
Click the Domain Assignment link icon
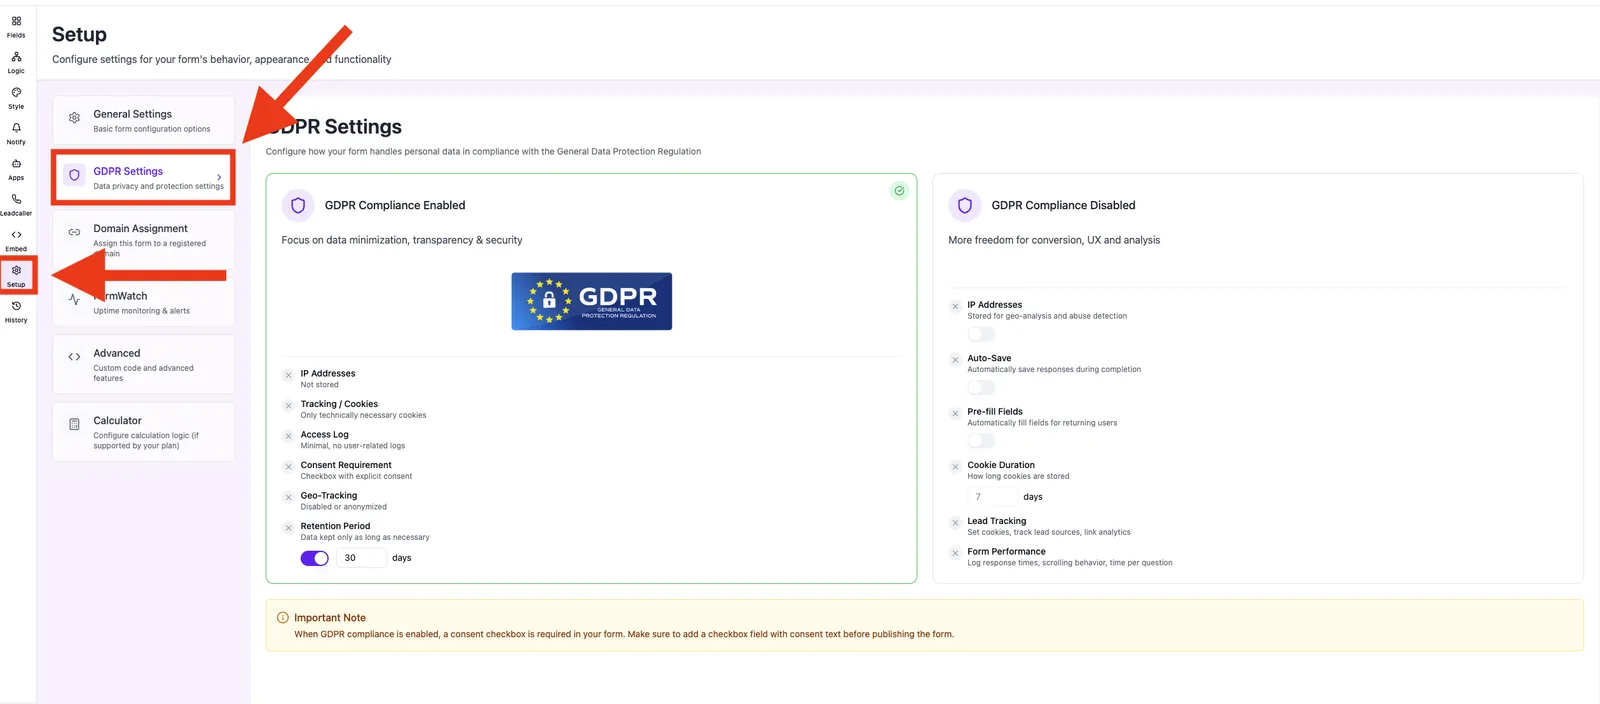[x=74, y=232]
